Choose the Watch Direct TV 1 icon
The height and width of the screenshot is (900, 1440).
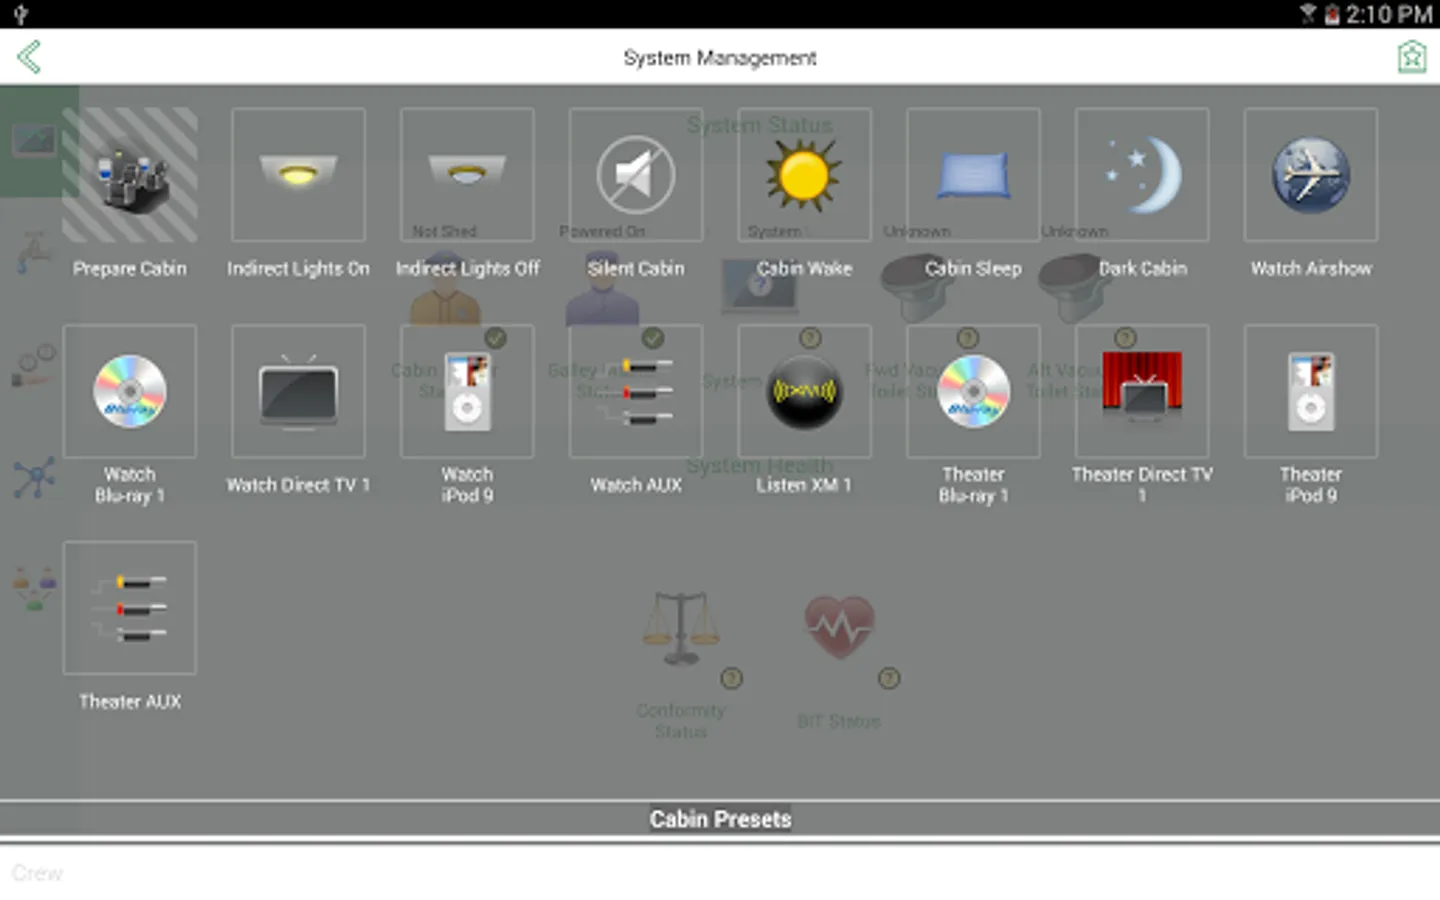298,391
